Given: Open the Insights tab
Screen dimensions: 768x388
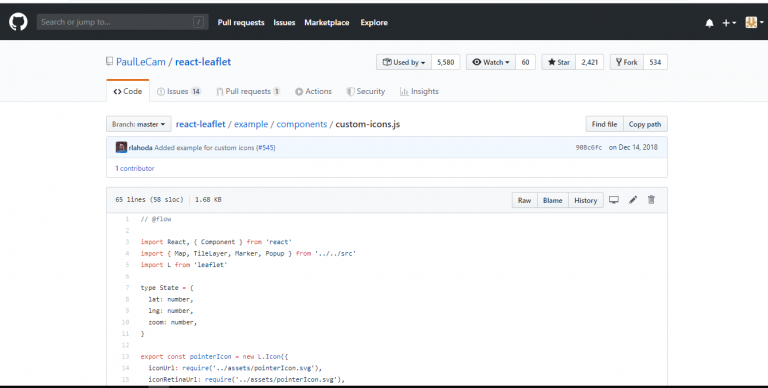Looking at the screenshot, I should pyautogui.click(x=419, y=91).
